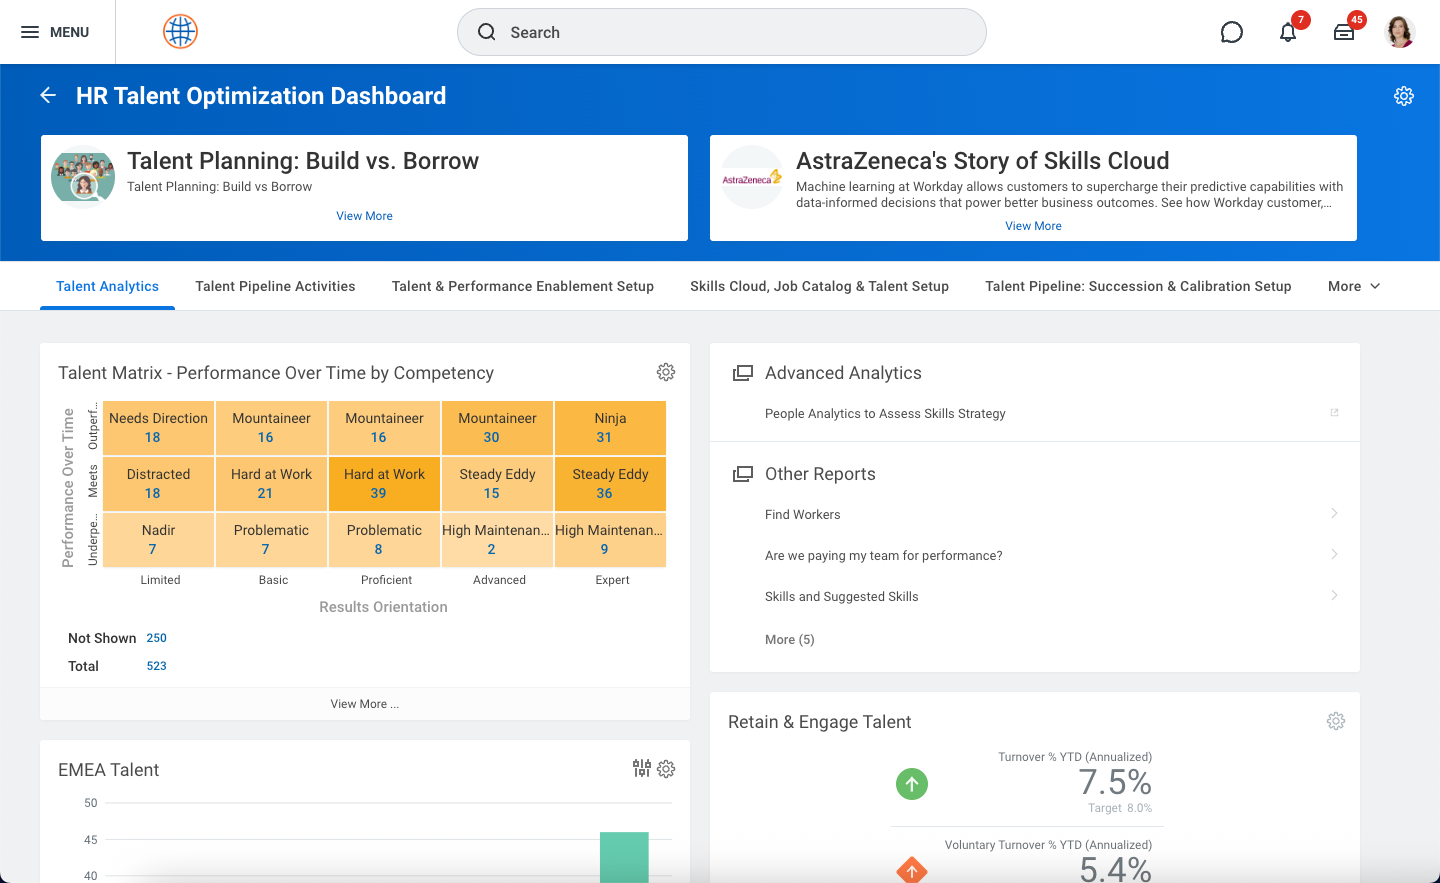Open Talent Matrix settings gear

coord(666,372)
